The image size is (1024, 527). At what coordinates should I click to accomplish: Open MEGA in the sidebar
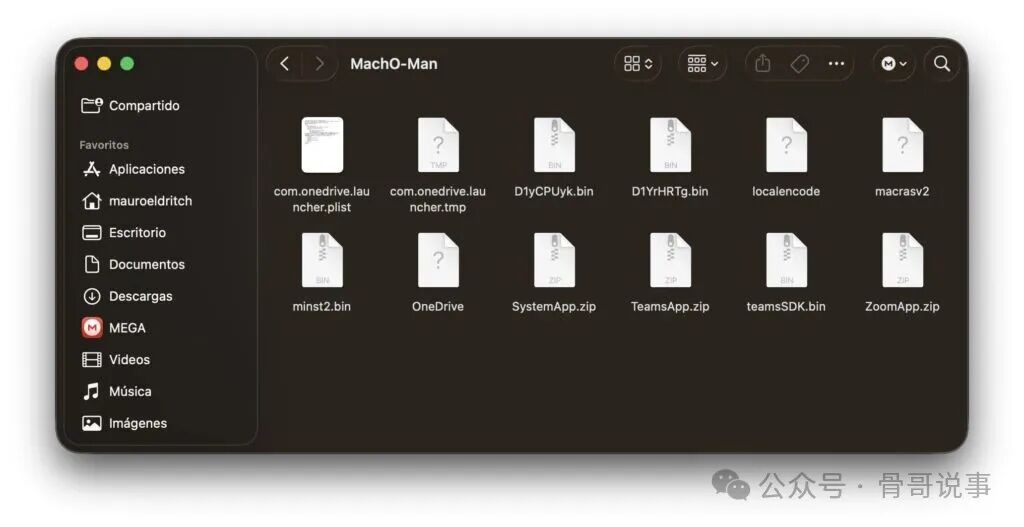coord(114,328)
